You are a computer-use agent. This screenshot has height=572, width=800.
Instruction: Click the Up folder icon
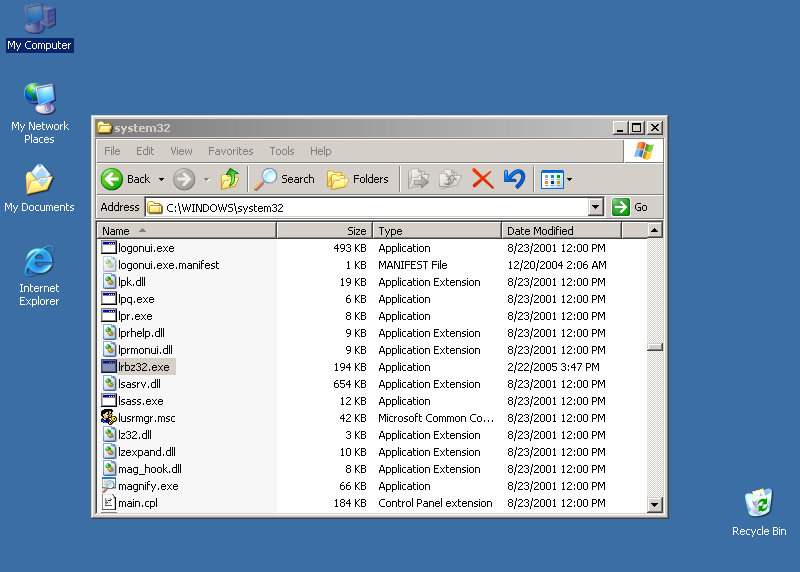pos(231,179)
